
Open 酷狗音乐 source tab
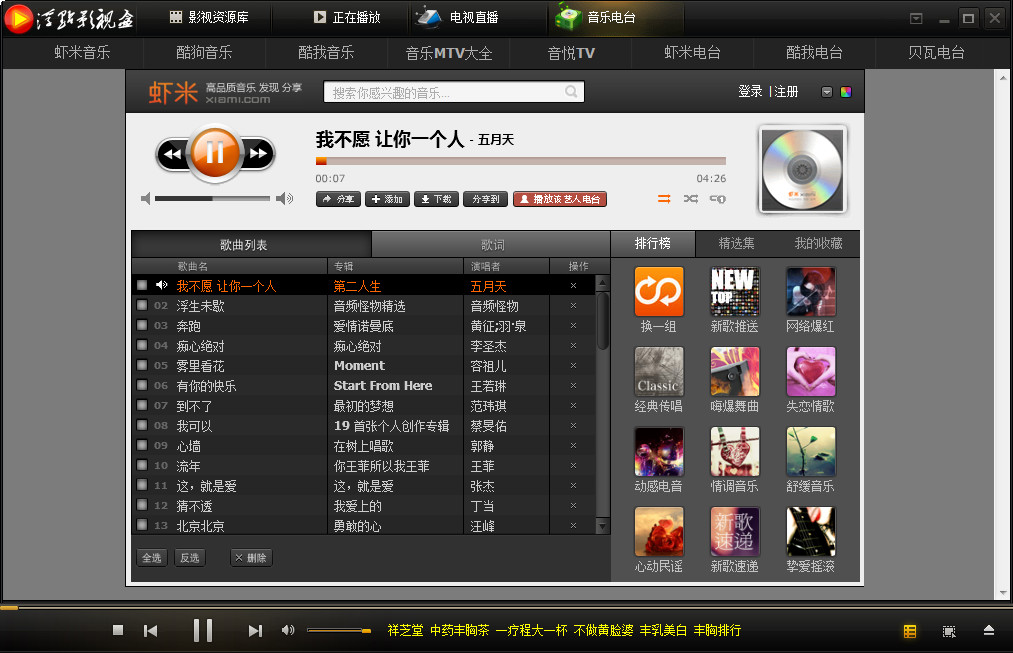204,53
